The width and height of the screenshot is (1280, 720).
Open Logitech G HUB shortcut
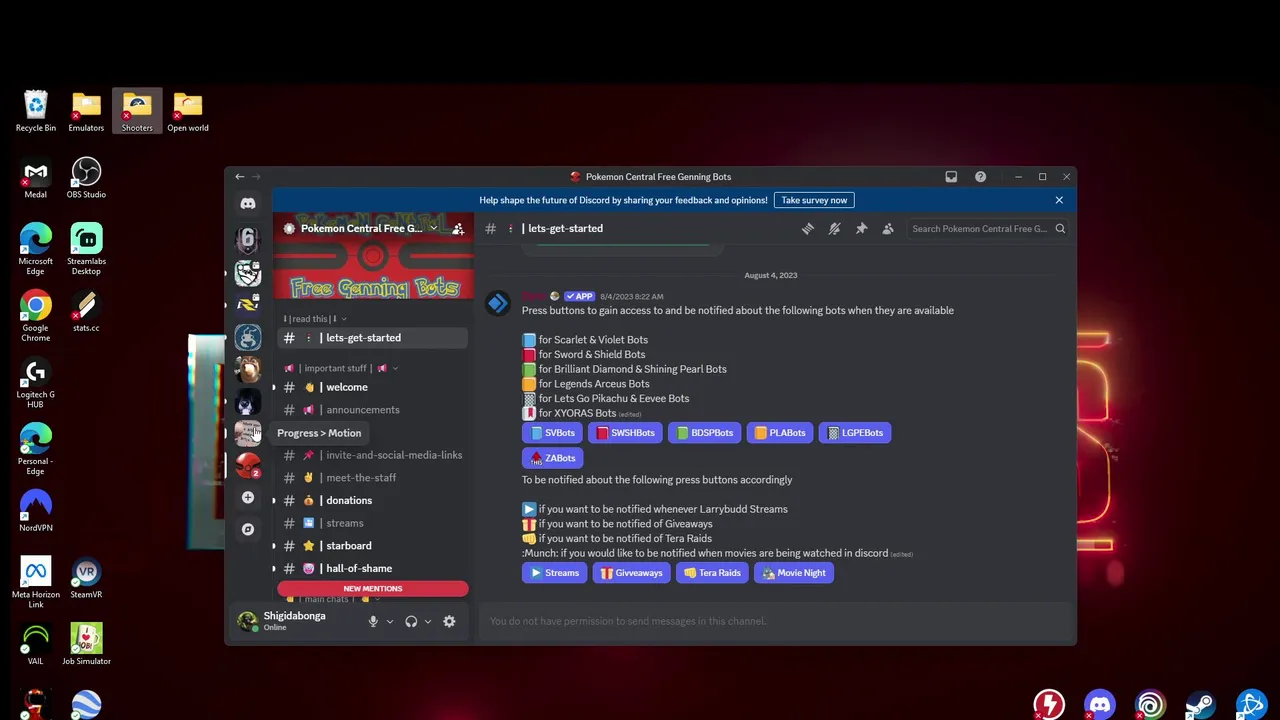(x=35, y=383)
